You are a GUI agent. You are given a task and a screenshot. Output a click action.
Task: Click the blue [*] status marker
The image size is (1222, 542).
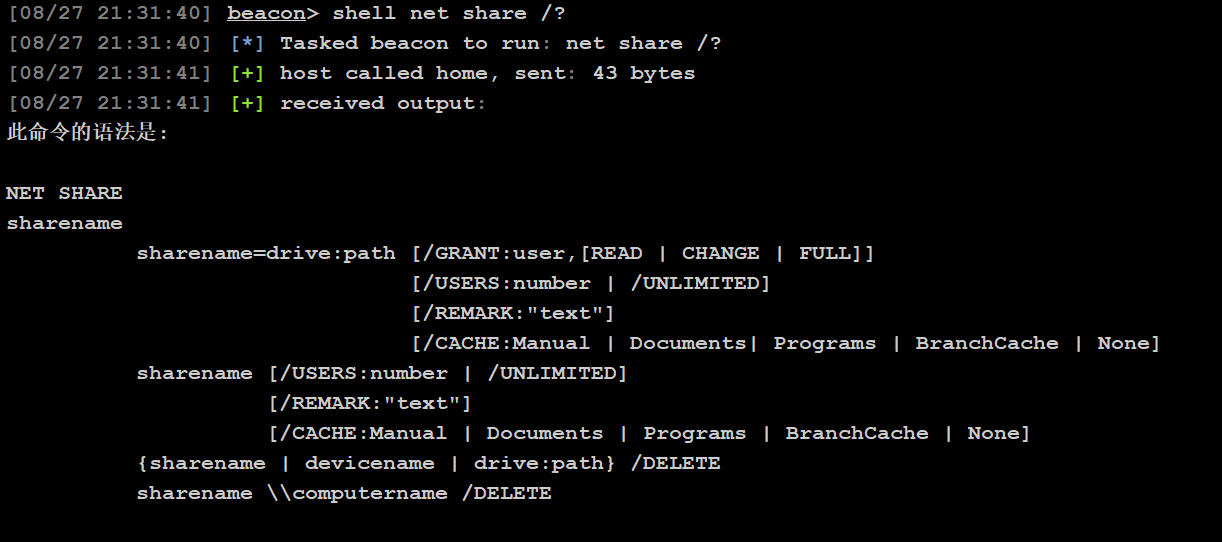[x=247, y=44]
